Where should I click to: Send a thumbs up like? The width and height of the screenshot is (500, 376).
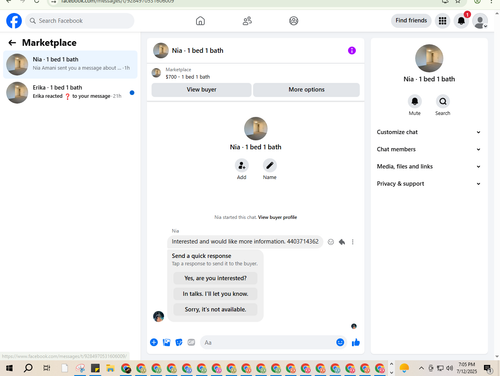click(356, 342)
